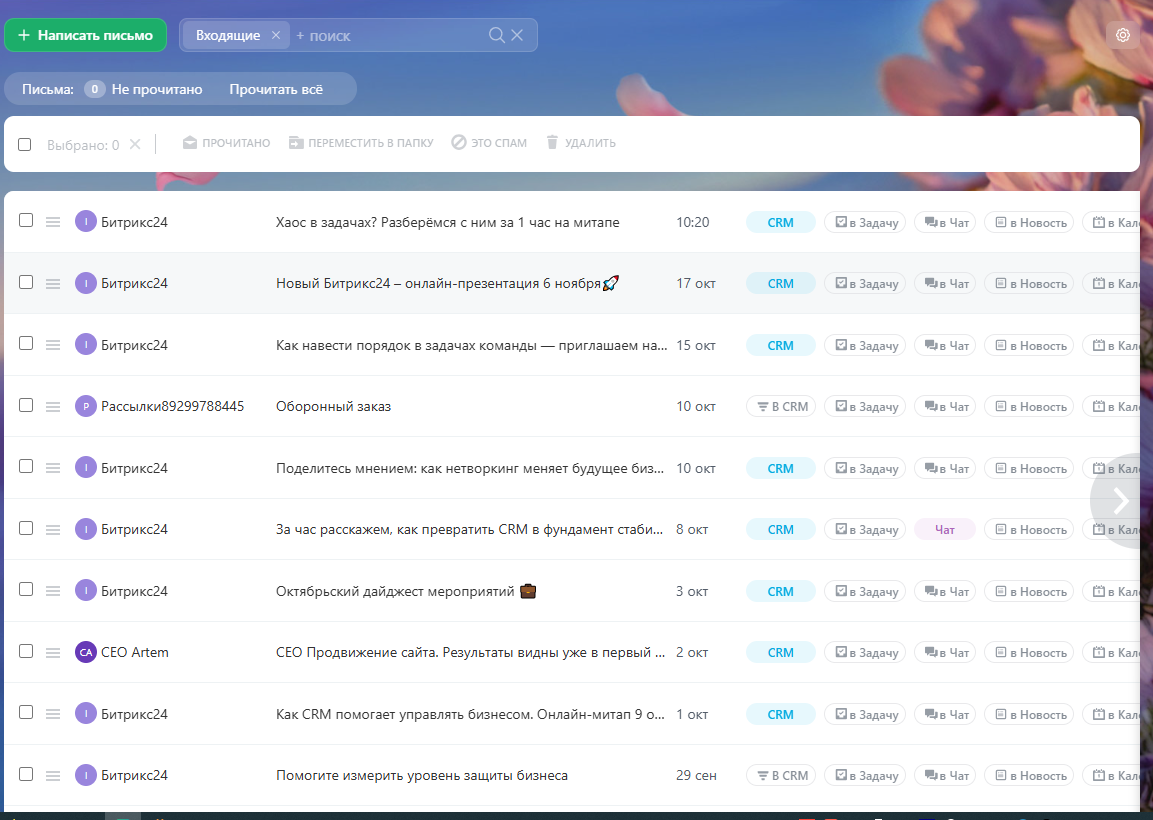Image resolution: width=1153 pixels, height=820 pixels.
Task: Click the search magnifier icon
Action: point(496,35)
